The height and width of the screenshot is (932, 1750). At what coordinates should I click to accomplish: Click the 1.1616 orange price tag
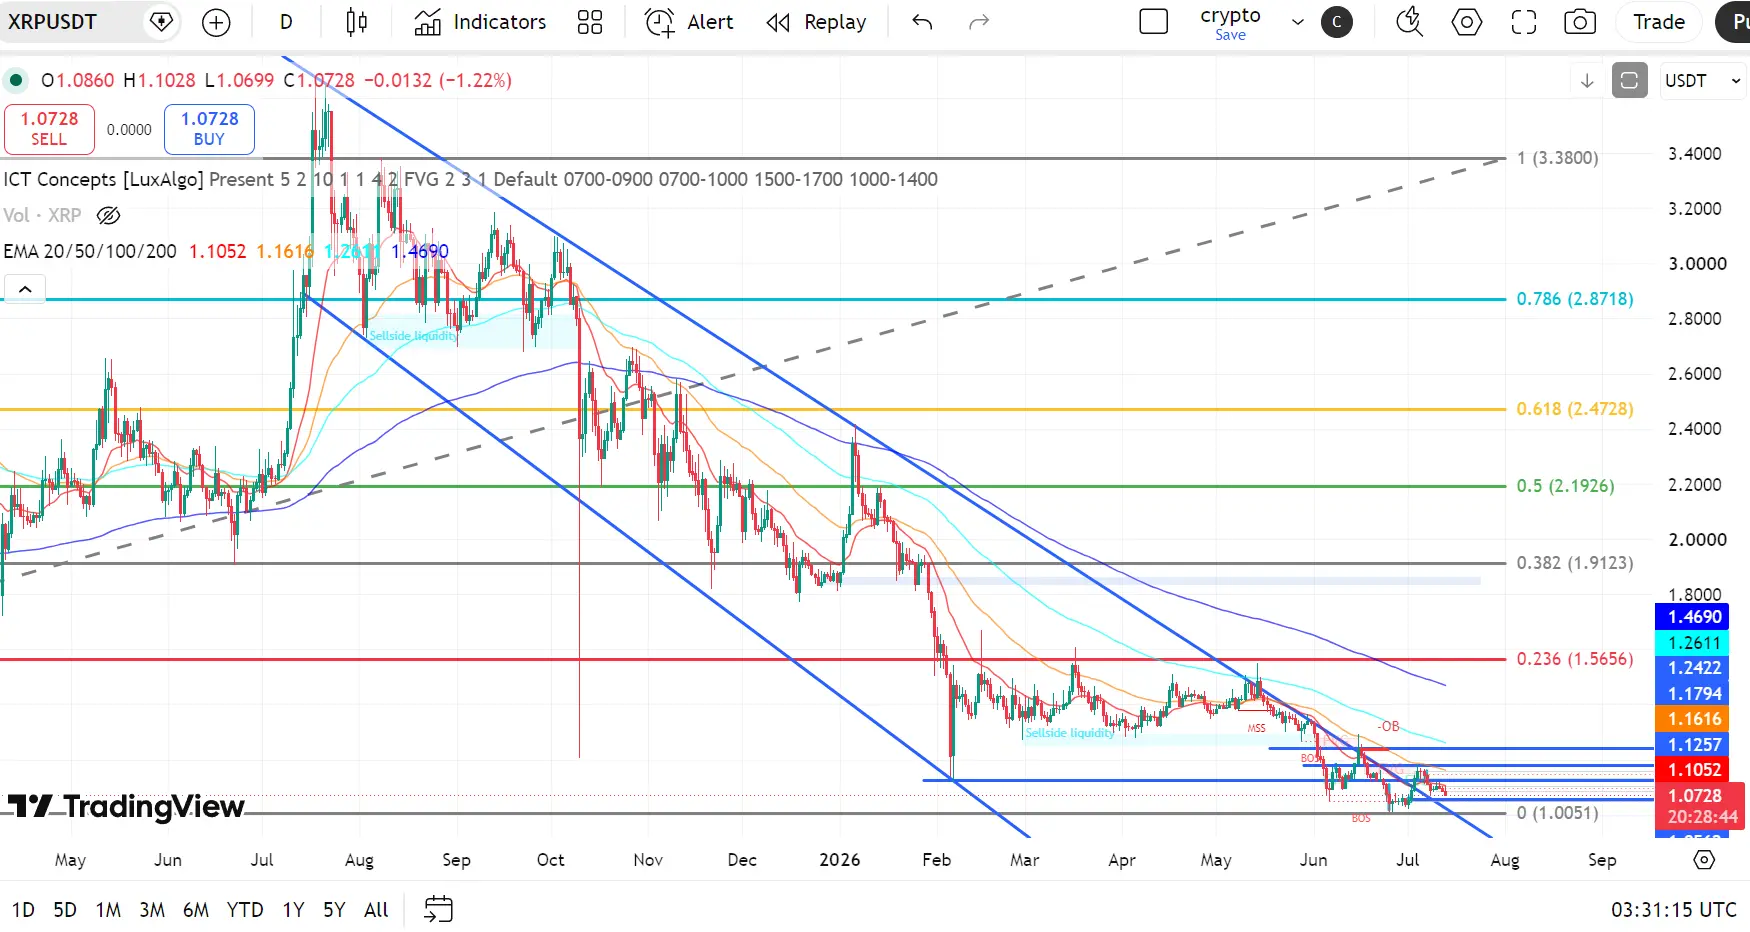coord(1692,719)
